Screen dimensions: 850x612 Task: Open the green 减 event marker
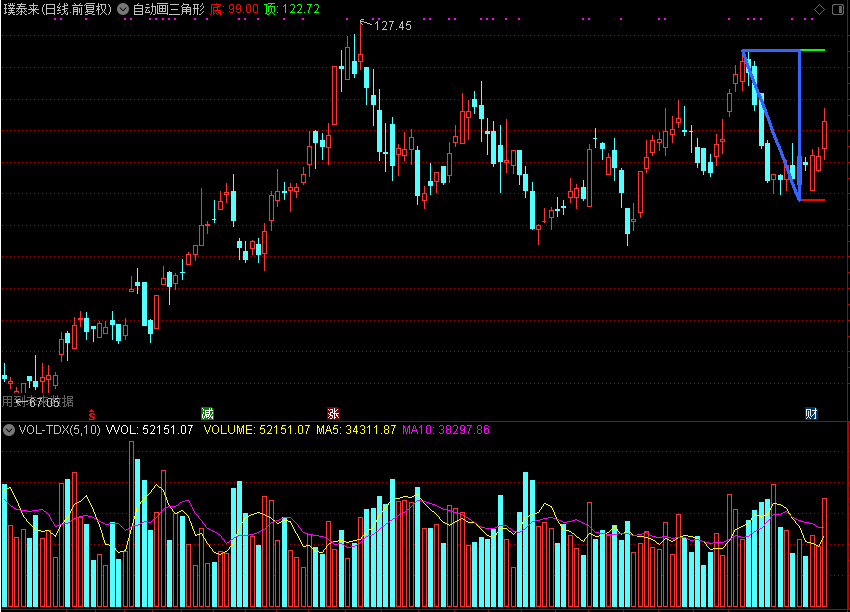click(207, 414)
